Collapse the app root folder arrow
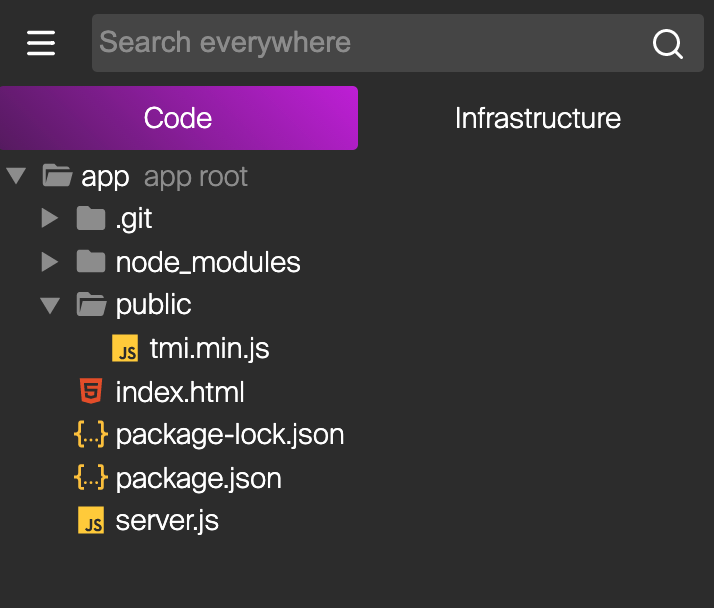 coord(15,177)
